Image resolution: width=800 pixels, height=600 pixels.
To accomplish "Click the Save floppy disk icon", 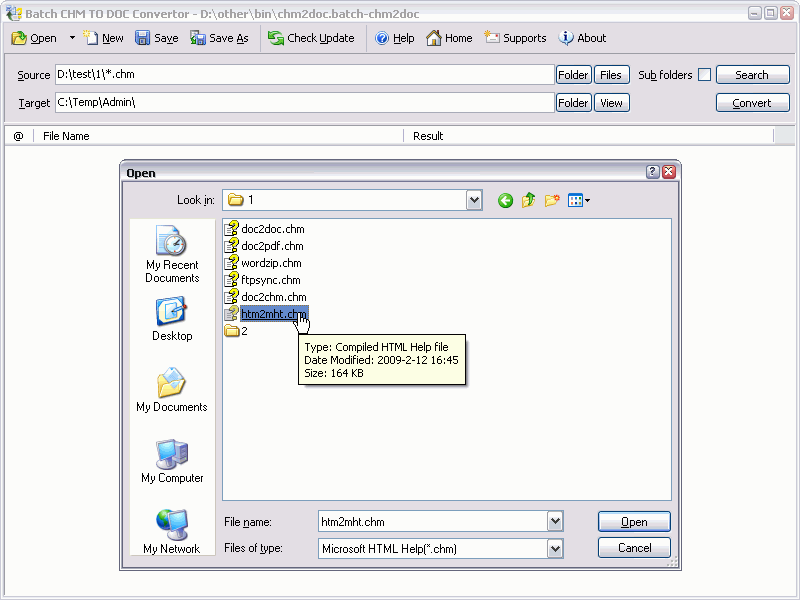I will [142, 38].
